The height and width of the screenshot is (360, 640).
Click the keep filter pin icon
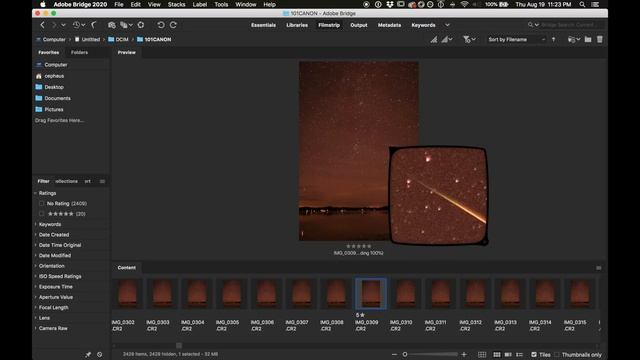pyautogui.click(x=88, y=355)
